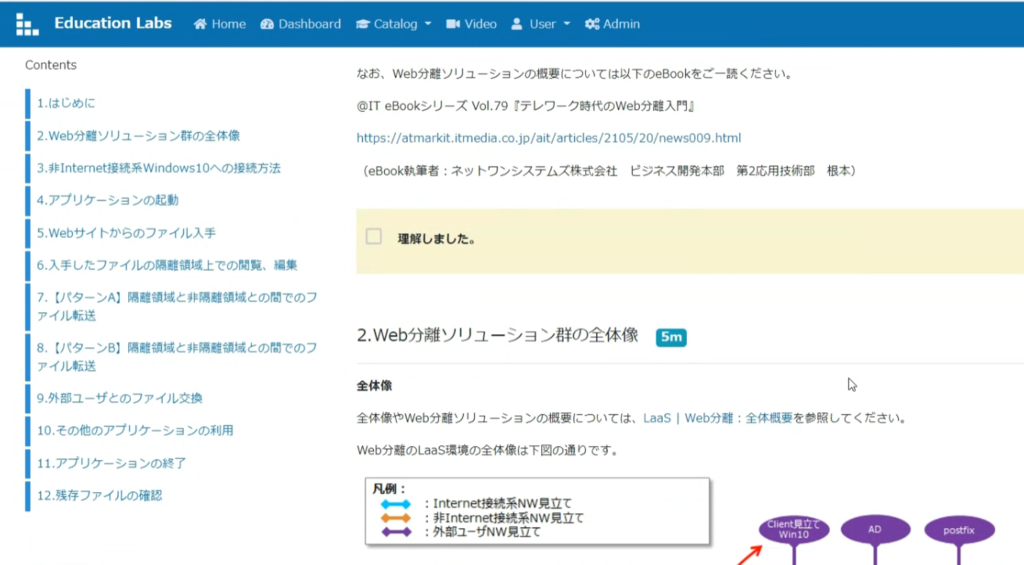The width and height of the screenshot is (1024, 565).
Task: Click the blue Internet接続系NW legend arrow
Action: tap(396, 504)
